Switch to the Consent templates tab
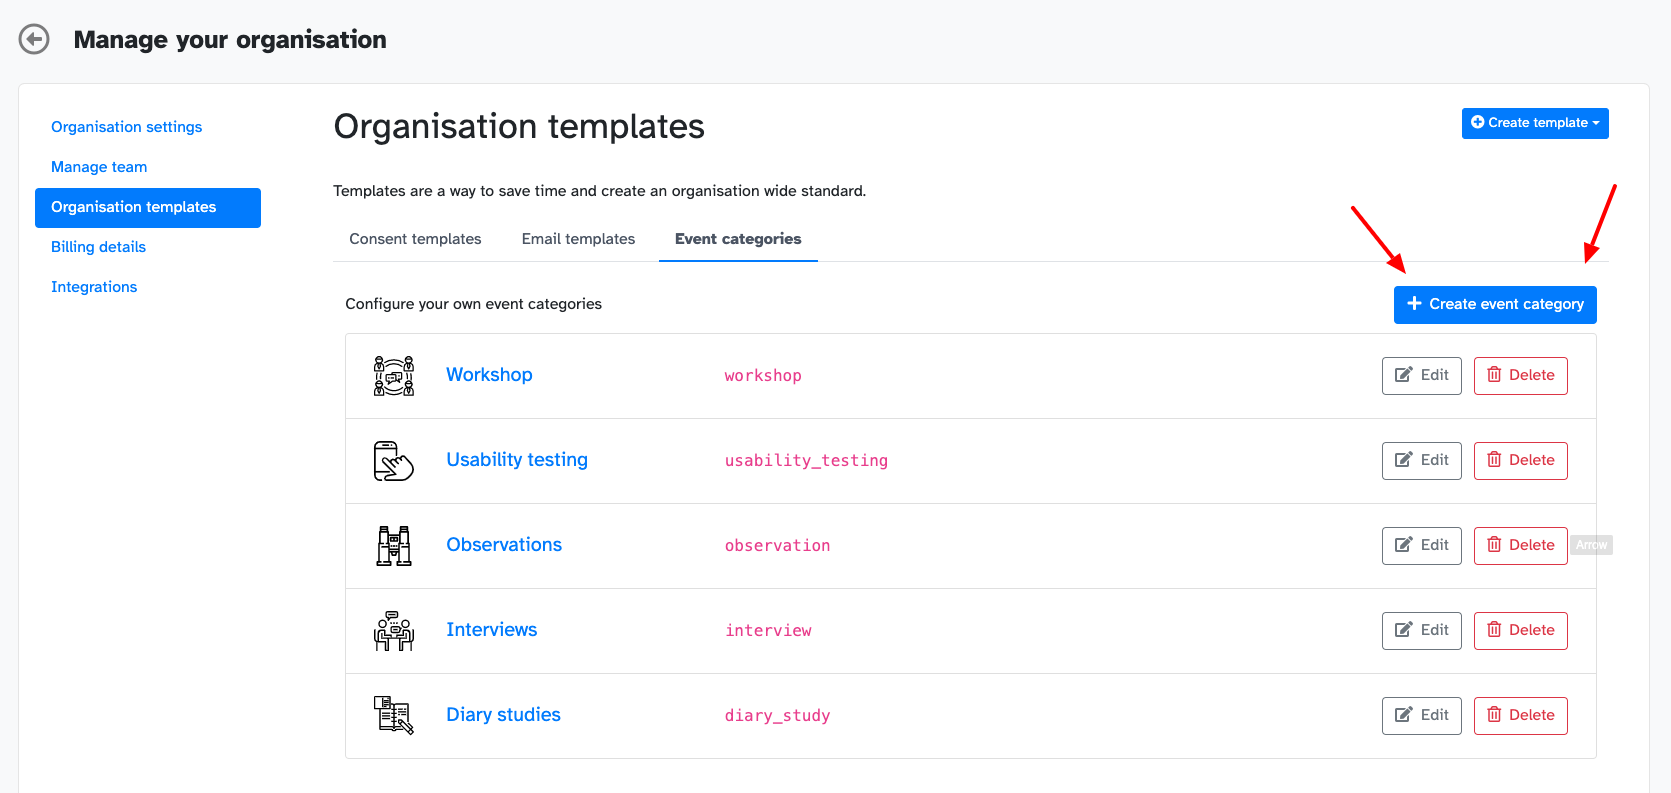This screenshot has height=793, width=1671. click(415, 239)
